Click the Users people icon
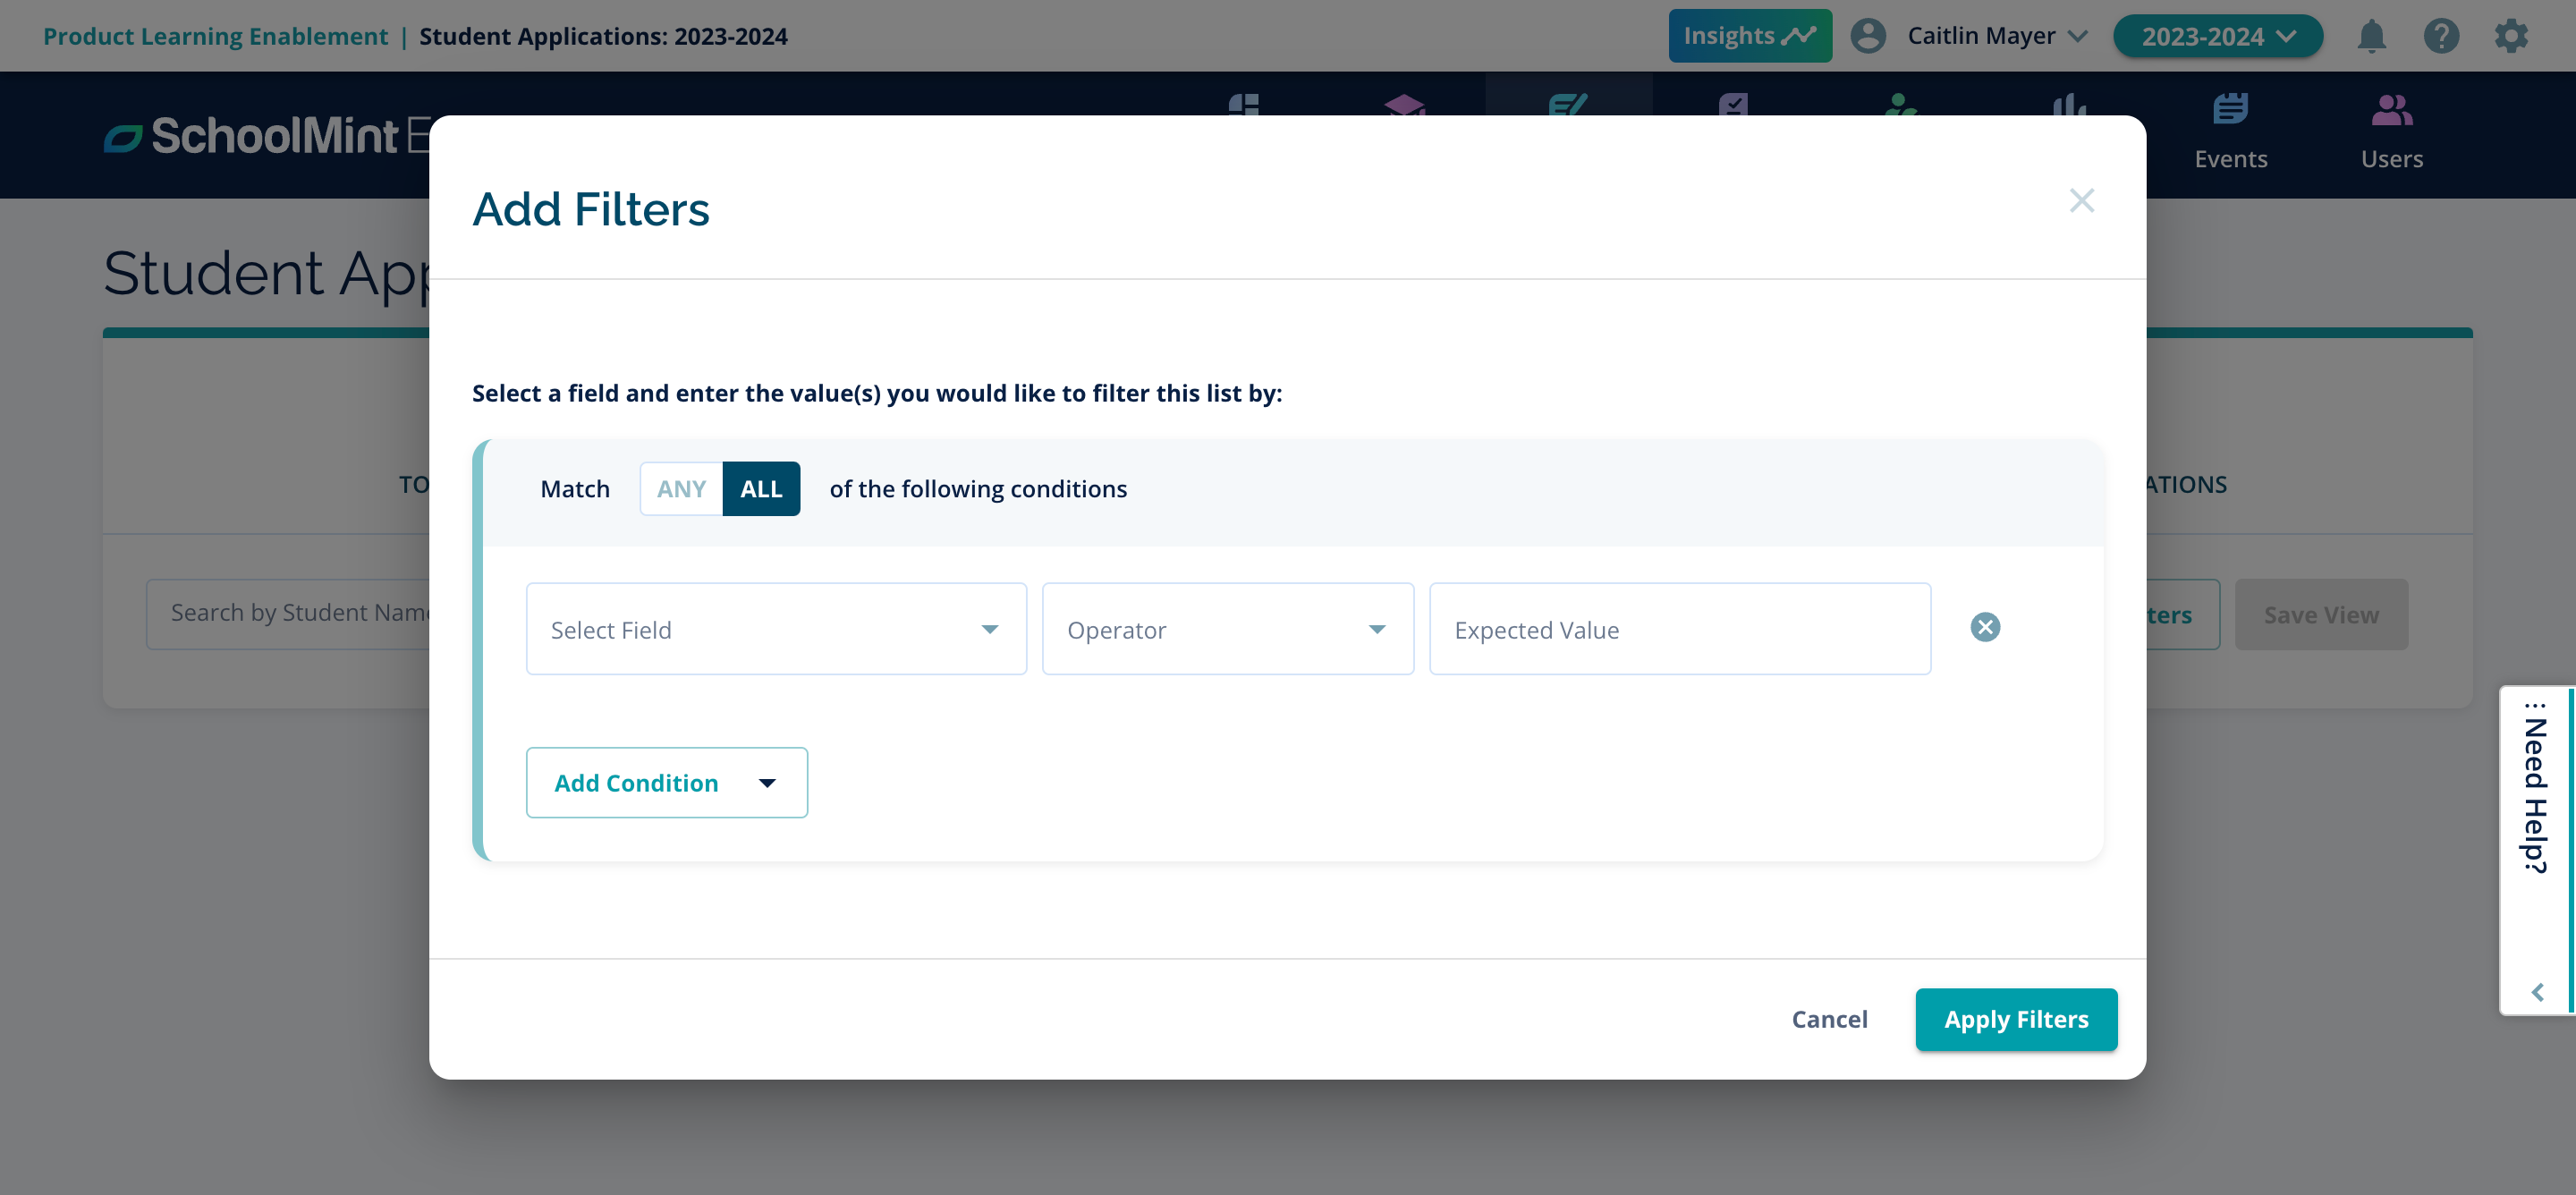 coord(2391,110)
